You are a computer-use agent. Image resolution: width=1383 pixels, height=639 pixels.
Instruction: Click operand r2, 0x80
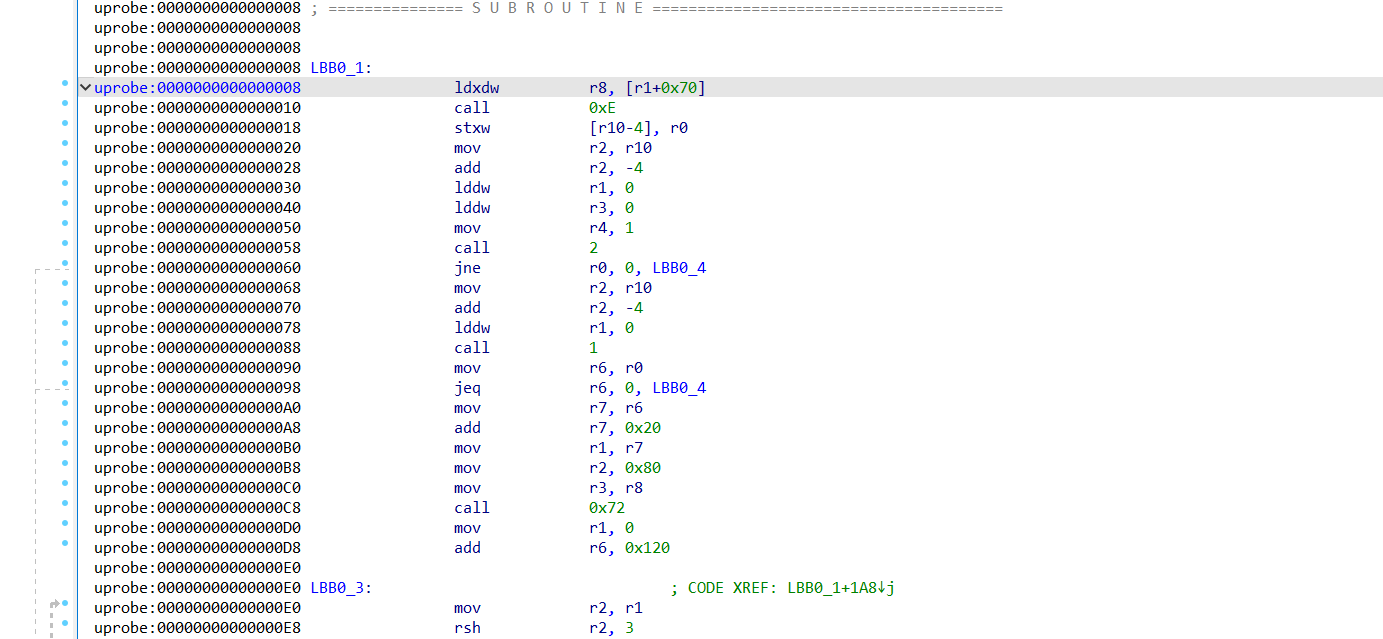tap(625, 468)
